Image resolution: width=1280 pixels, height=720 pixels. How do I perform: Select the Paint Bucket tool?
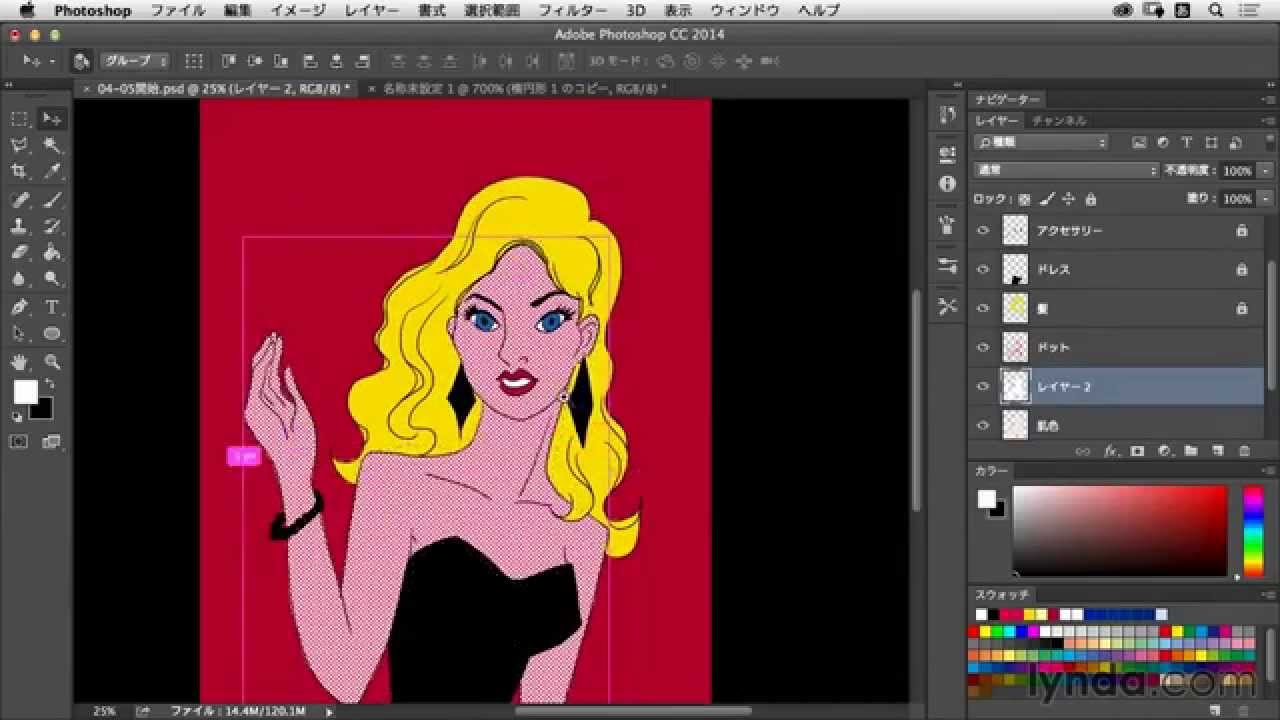pos(52,253)
